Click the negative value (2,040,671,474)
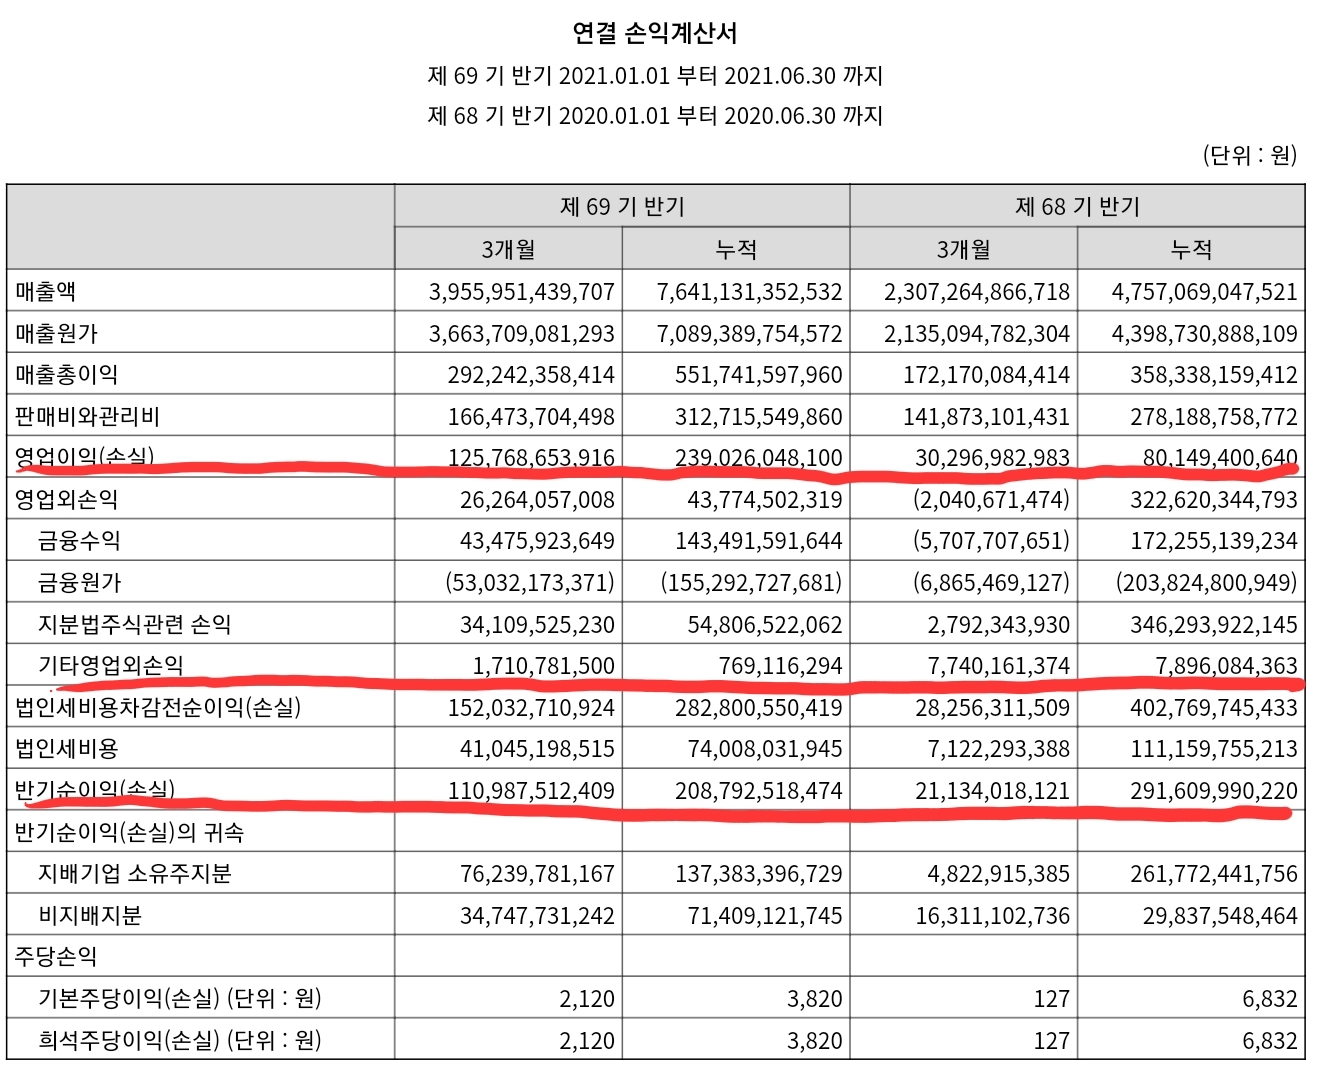The height and width of the screenshot is (1078, 1320). 991,499
